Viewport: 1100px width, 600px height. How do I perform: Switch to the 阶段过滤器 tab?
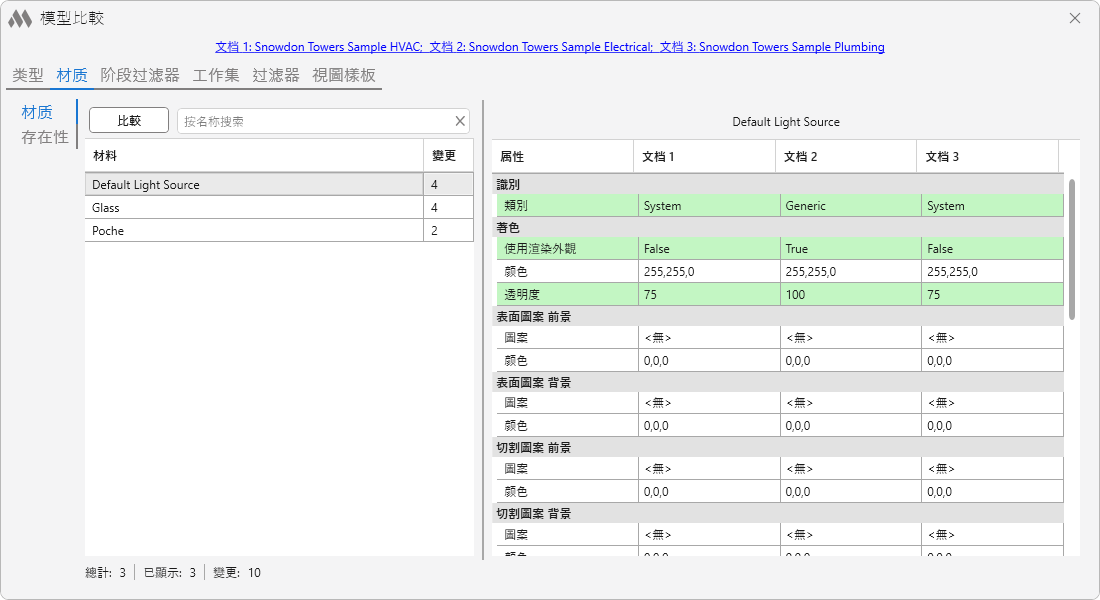pos(140,75)
